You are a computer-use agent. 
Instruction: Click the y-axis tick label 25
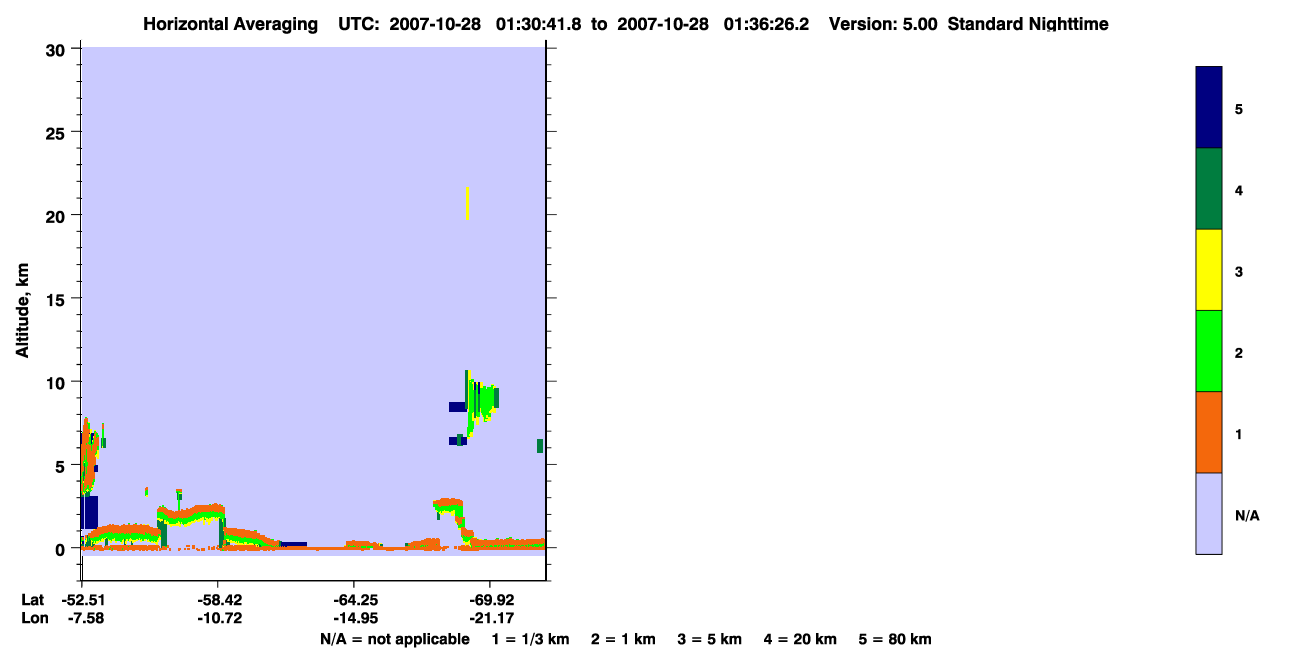(58, 132)
